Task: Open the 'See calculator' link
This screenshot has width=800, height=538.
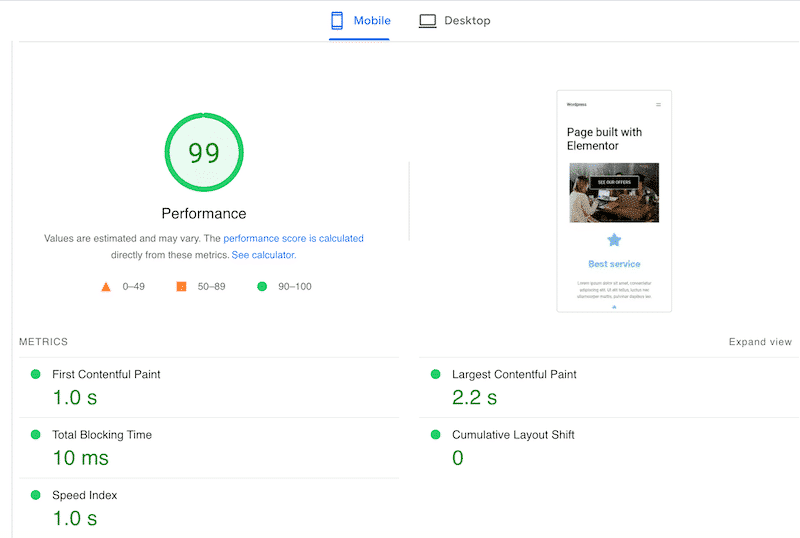Action: 263,255
